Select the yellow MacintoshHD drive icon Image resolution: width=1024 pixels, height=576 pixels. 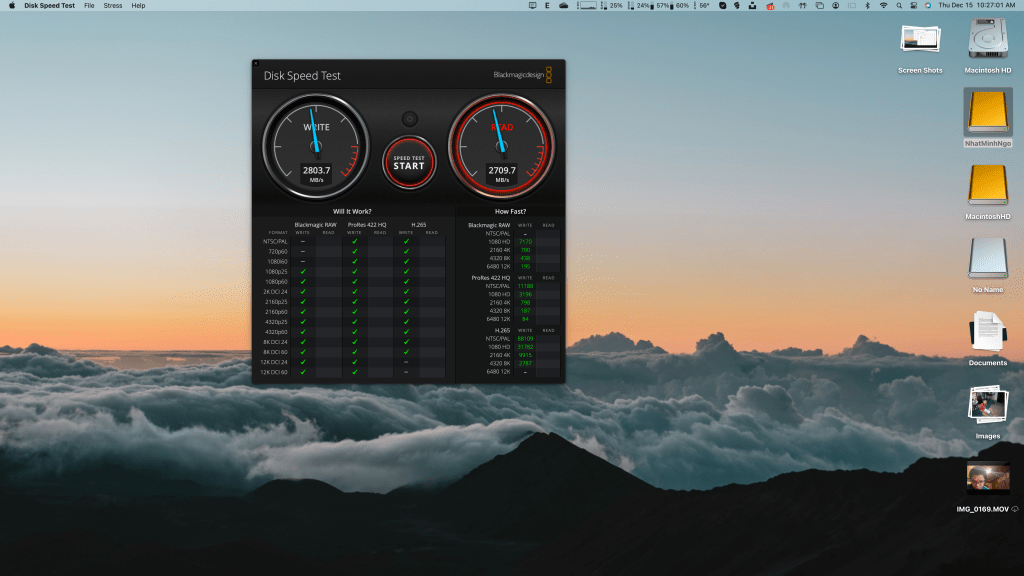pyautogui.click(x=988, y=186)
